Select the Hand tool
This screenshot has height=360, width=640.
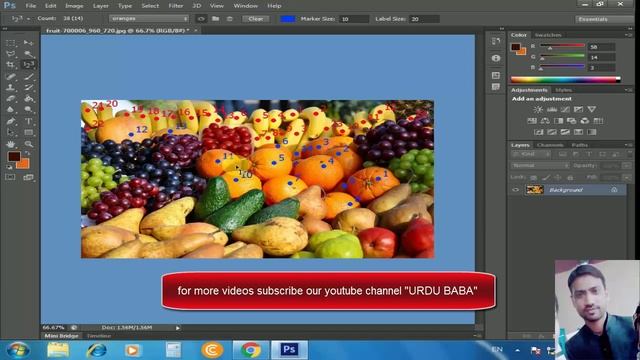coord(11,144)
